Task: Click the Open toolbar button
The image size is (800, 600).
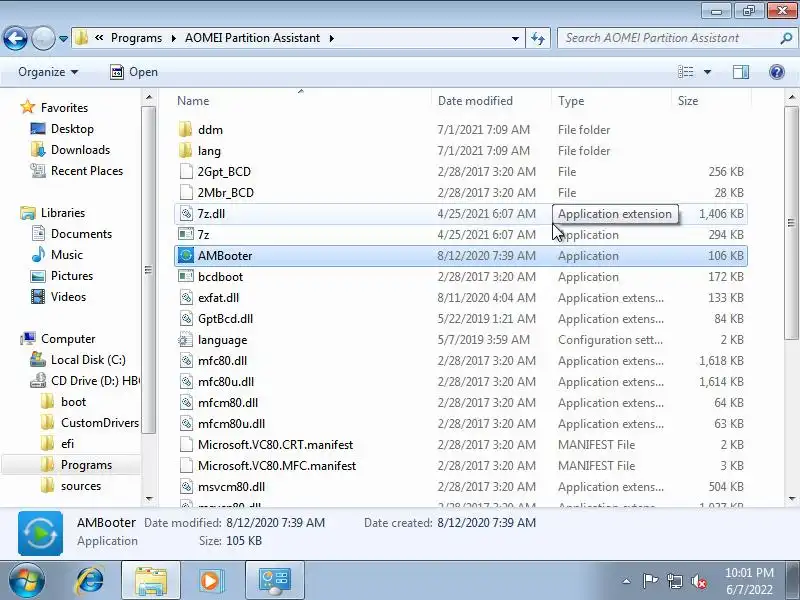Action: click(134, 72)
